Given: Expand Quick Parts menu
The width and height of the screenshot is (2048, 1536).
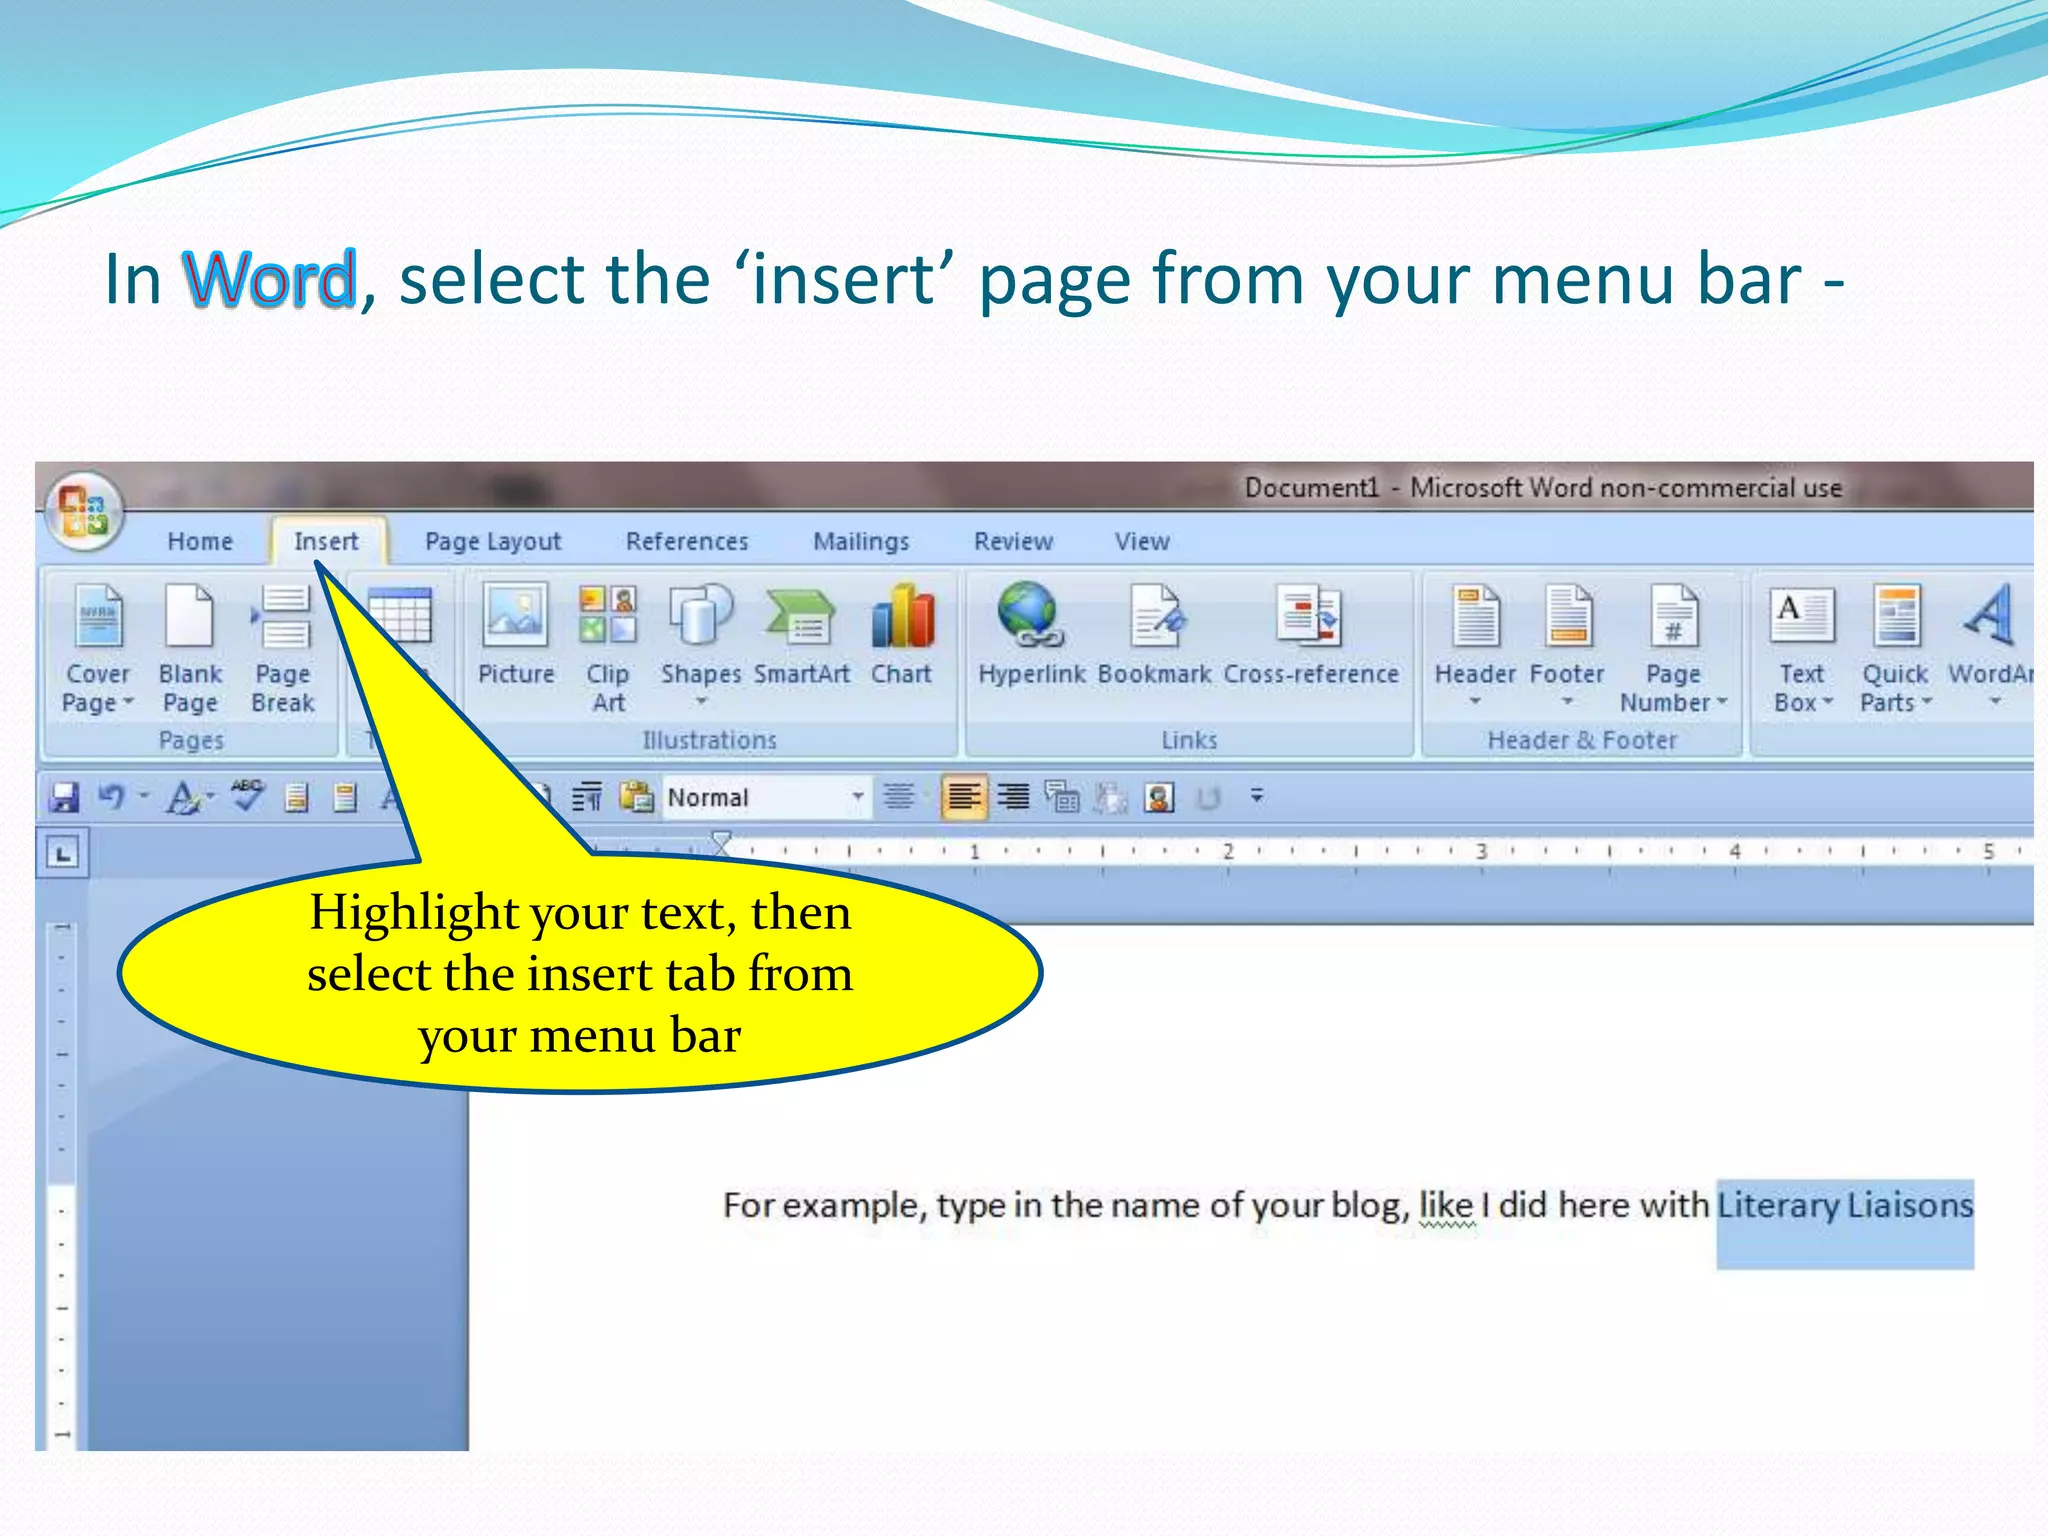Looking at the screenshot, I should point(1926,702).
